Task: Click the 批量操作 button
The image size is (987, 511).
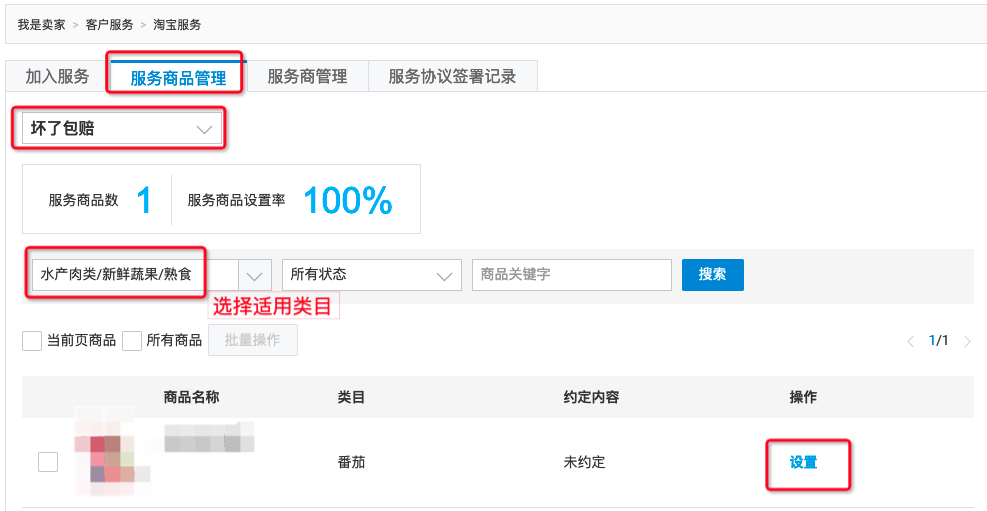Action: click(253, 340)
